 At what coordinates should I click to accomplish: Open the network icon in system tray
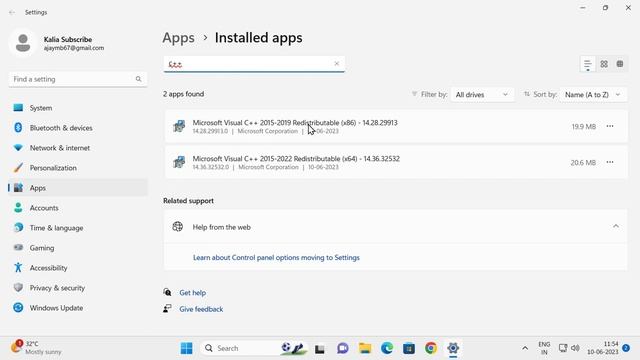pos(563,348)
